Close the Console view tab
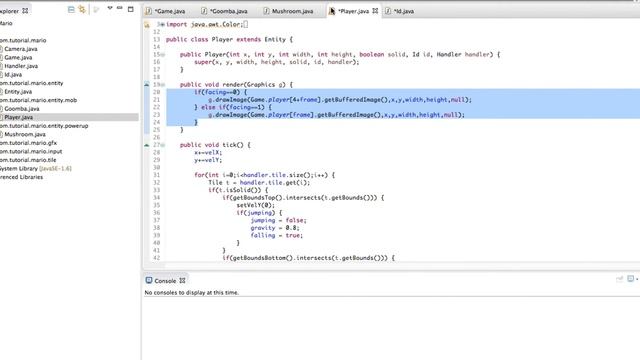Viewport: 640px width, 360px height. (182, 281)
